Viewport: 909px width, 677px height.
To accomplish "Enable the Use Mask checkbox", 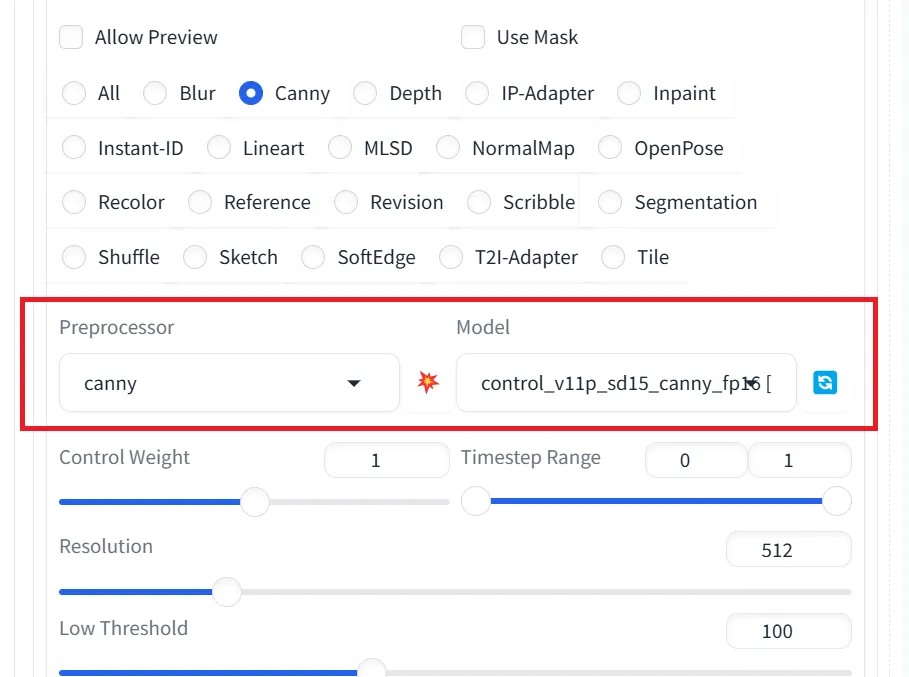I will coord(472,37).
